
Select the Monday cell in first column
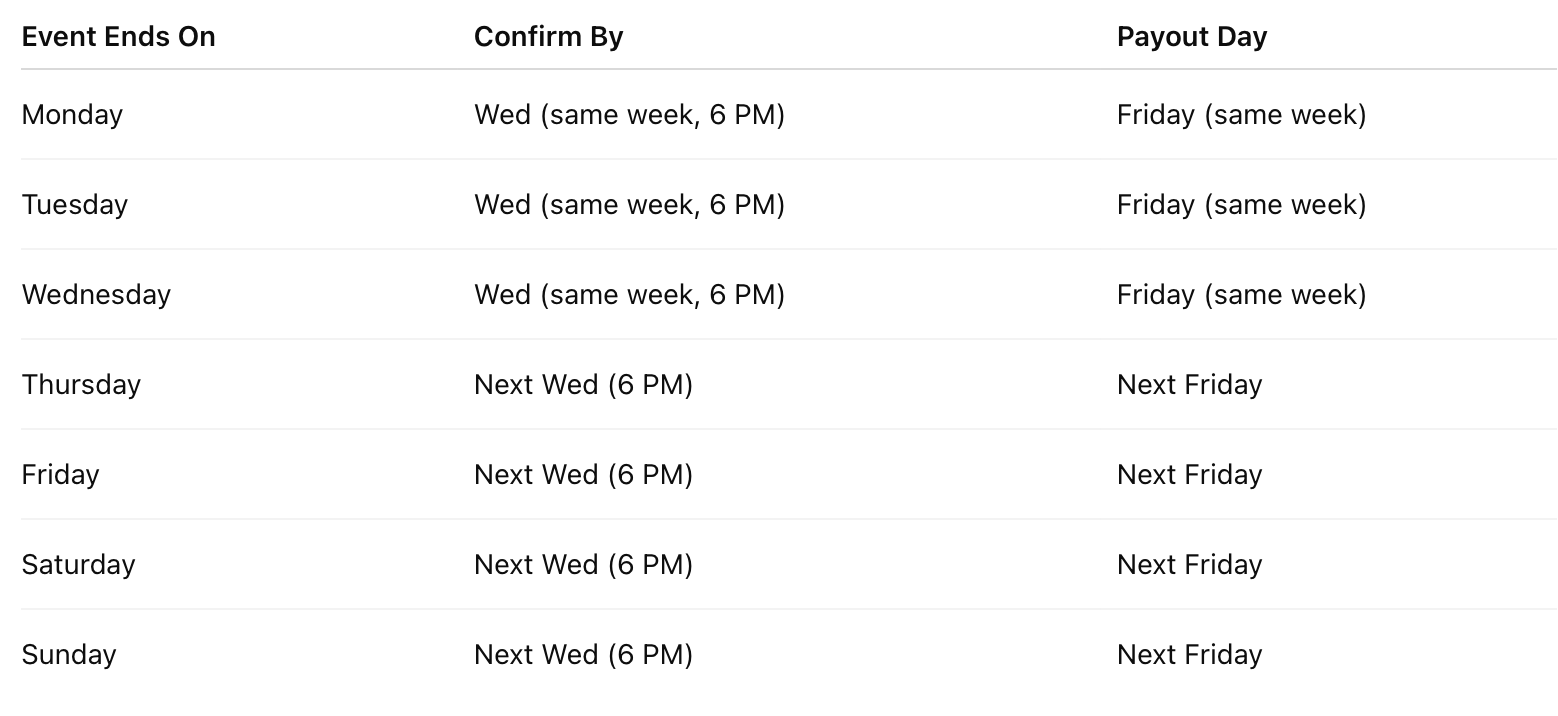tap(72, 115)
